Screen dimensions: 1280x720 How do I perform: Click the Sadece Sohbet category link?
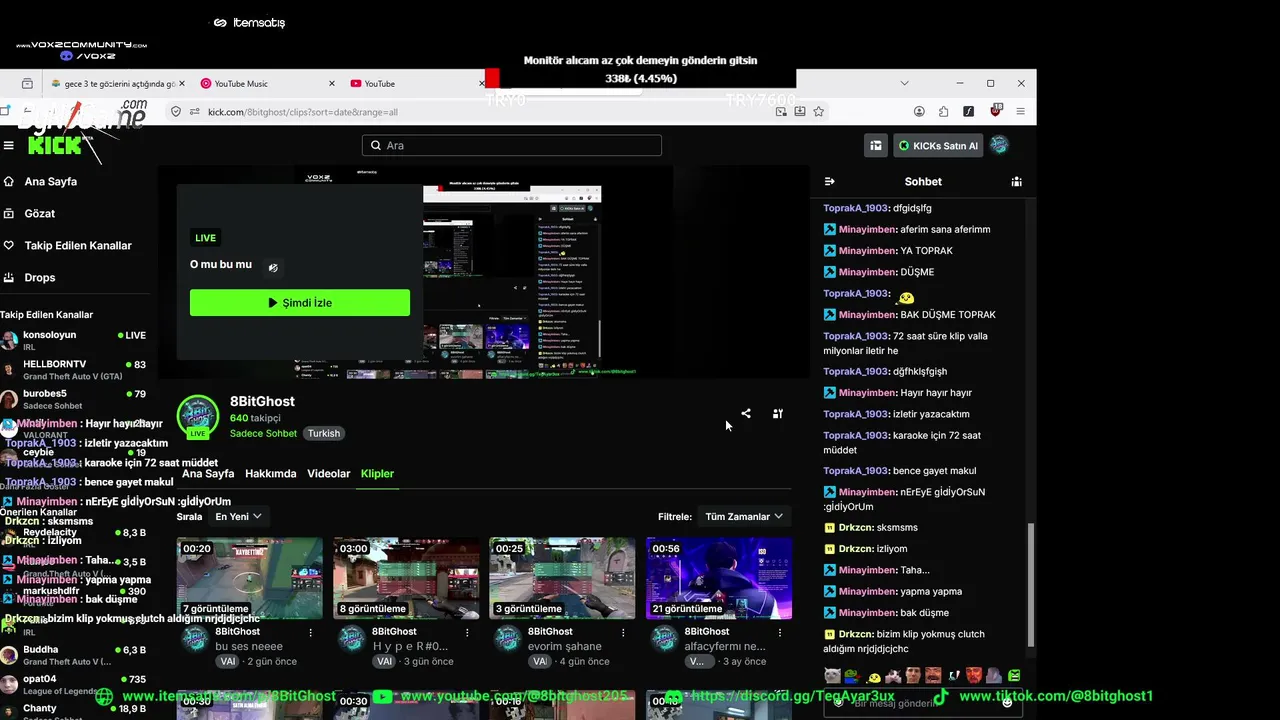(263, 433)
